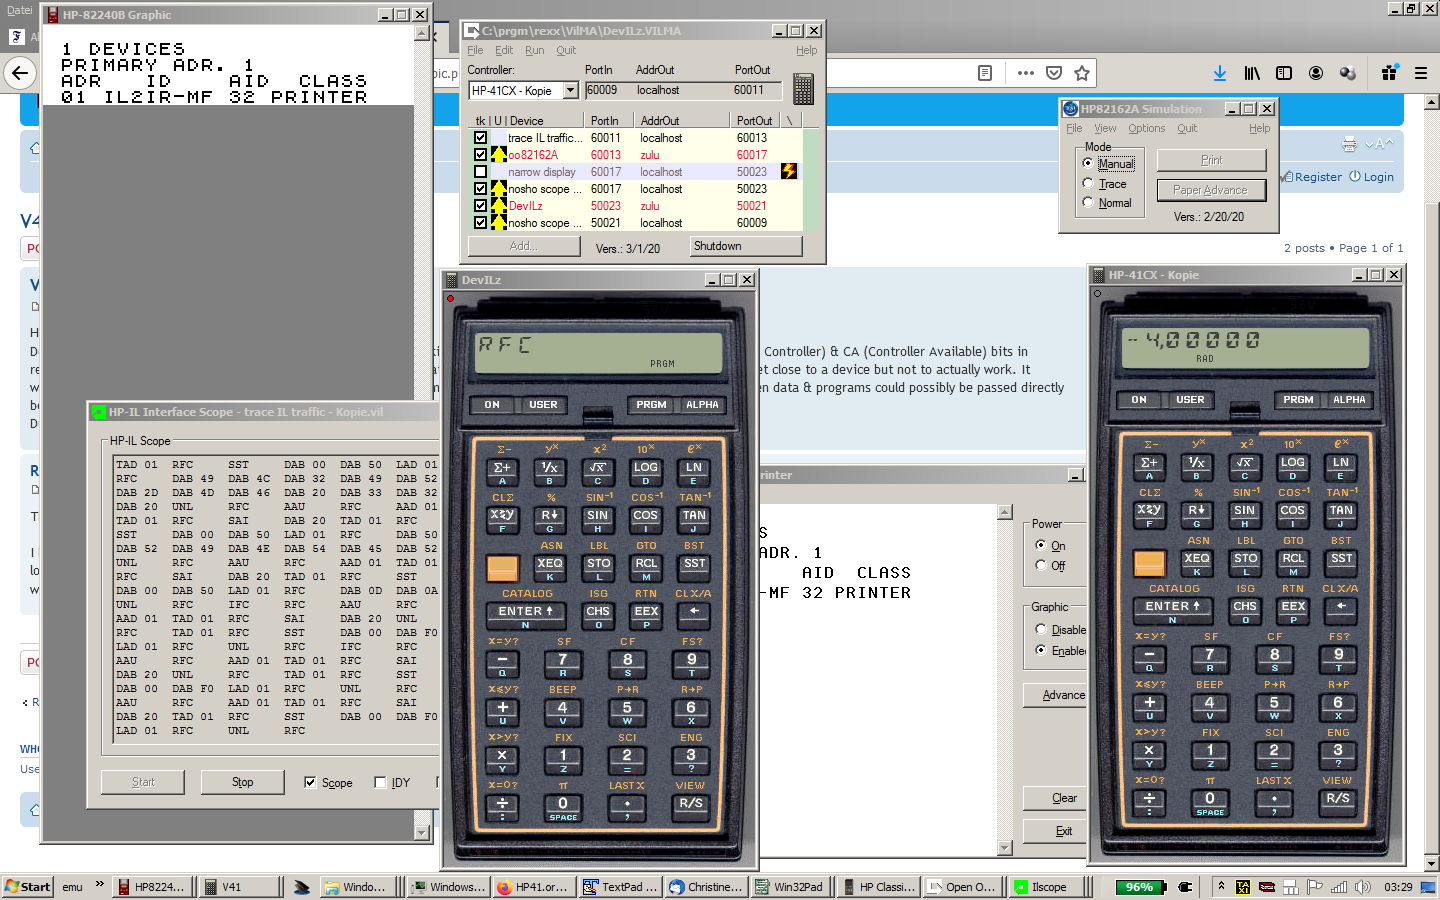
Task: Open the Controller HP-41CX dropdown
Action: [570, 90]
